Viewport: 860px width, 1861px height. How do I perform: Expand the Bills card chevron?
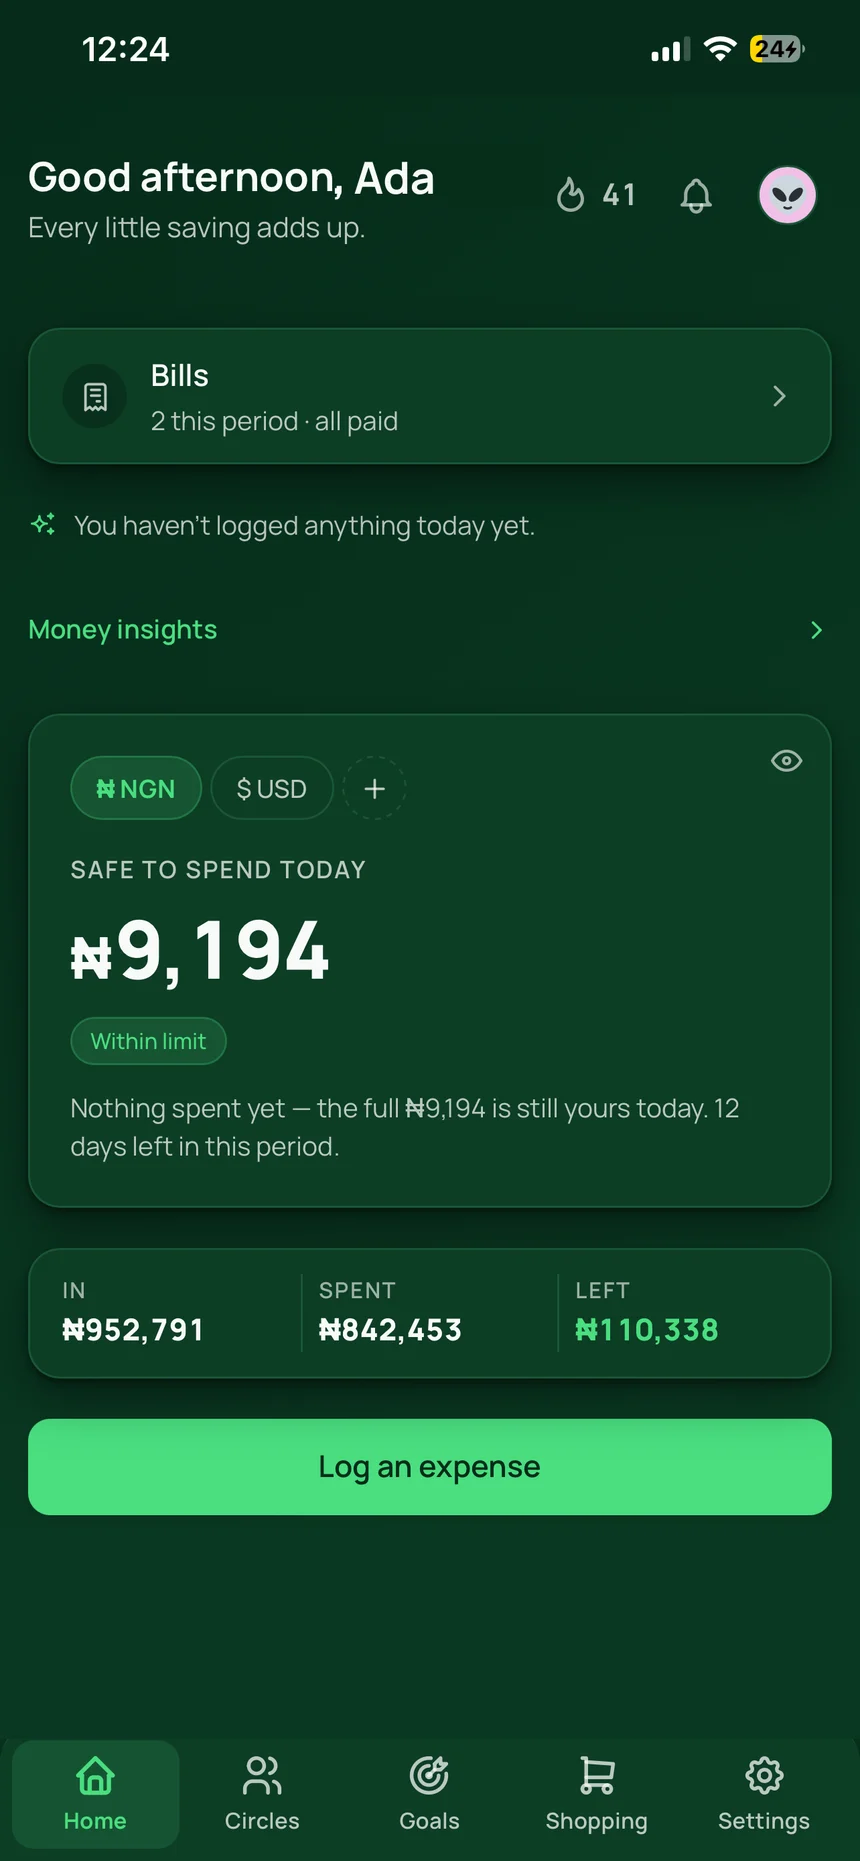[780, 396]
